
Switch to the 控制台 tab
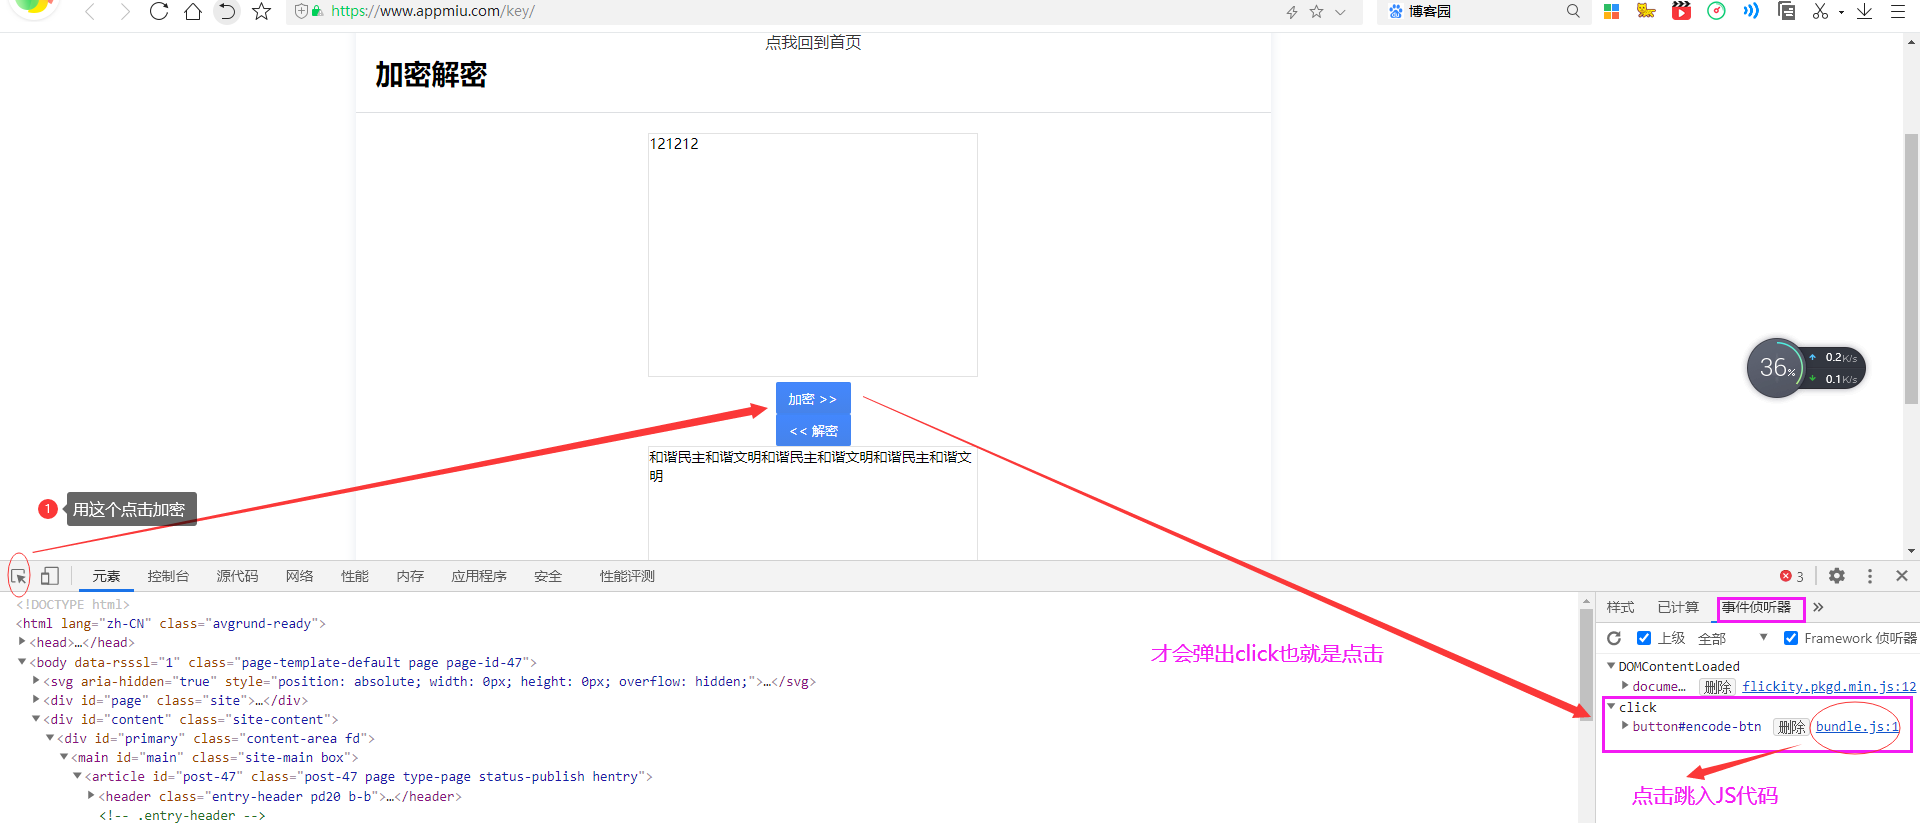pyautogui.click(x=168, y=576)
